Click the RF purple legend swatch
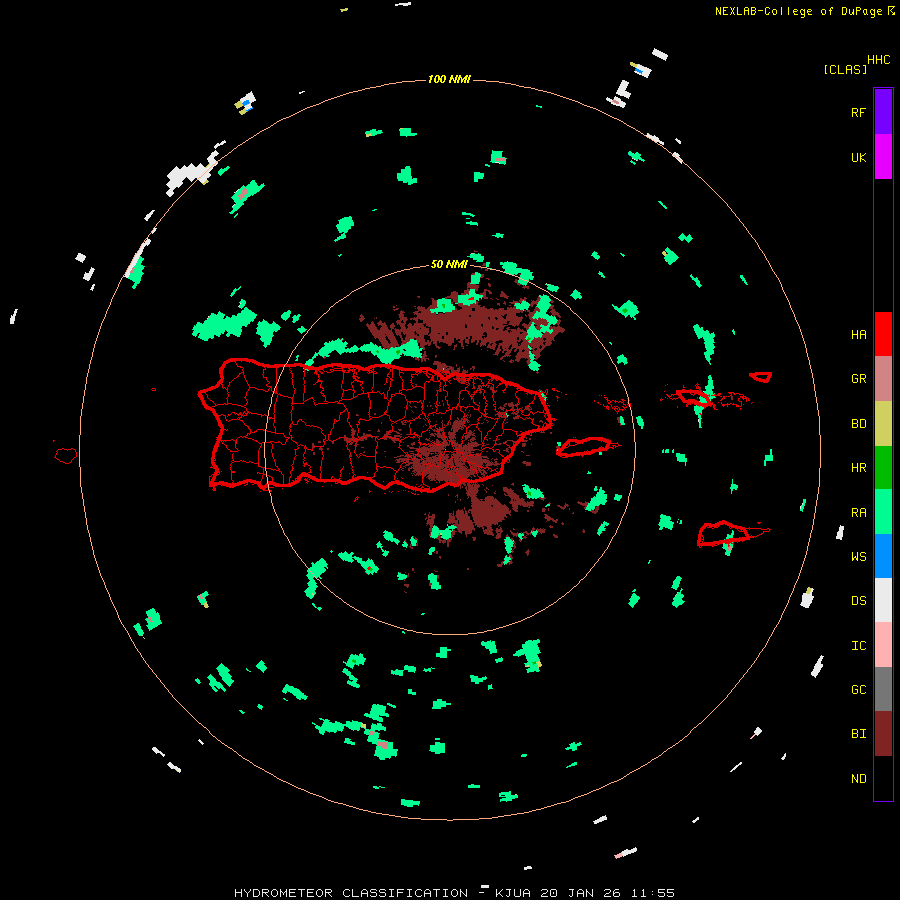Viewport: 900px width, 900px height. pyautogui.click(x=883, y=111)
